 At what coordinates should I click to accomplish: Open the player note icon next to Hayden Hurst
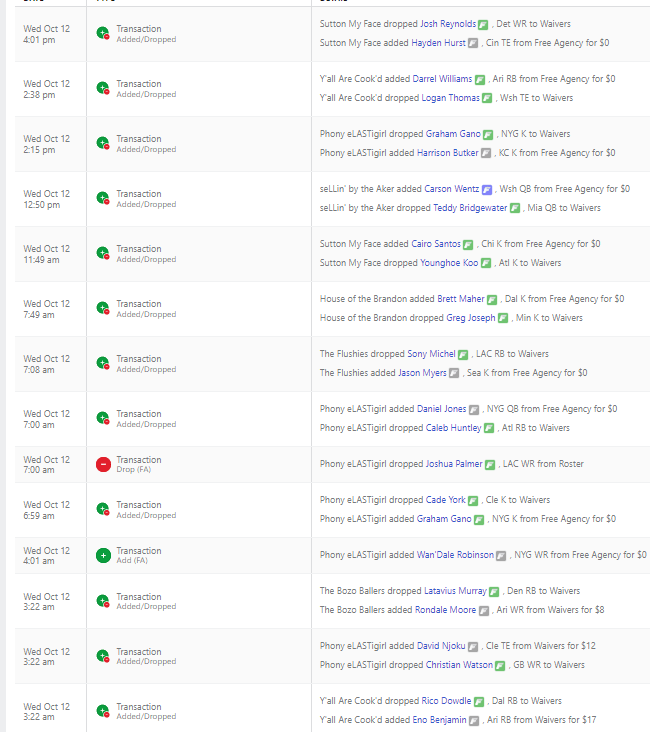[x=474, y=43]
